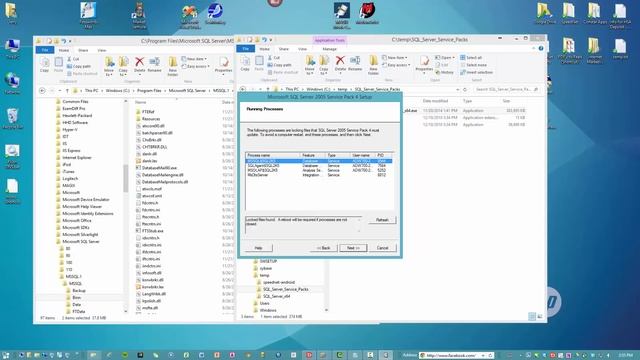
Task: Open Manage tab in SQL_Server_Service_Packs window
Action: (329, 49)
